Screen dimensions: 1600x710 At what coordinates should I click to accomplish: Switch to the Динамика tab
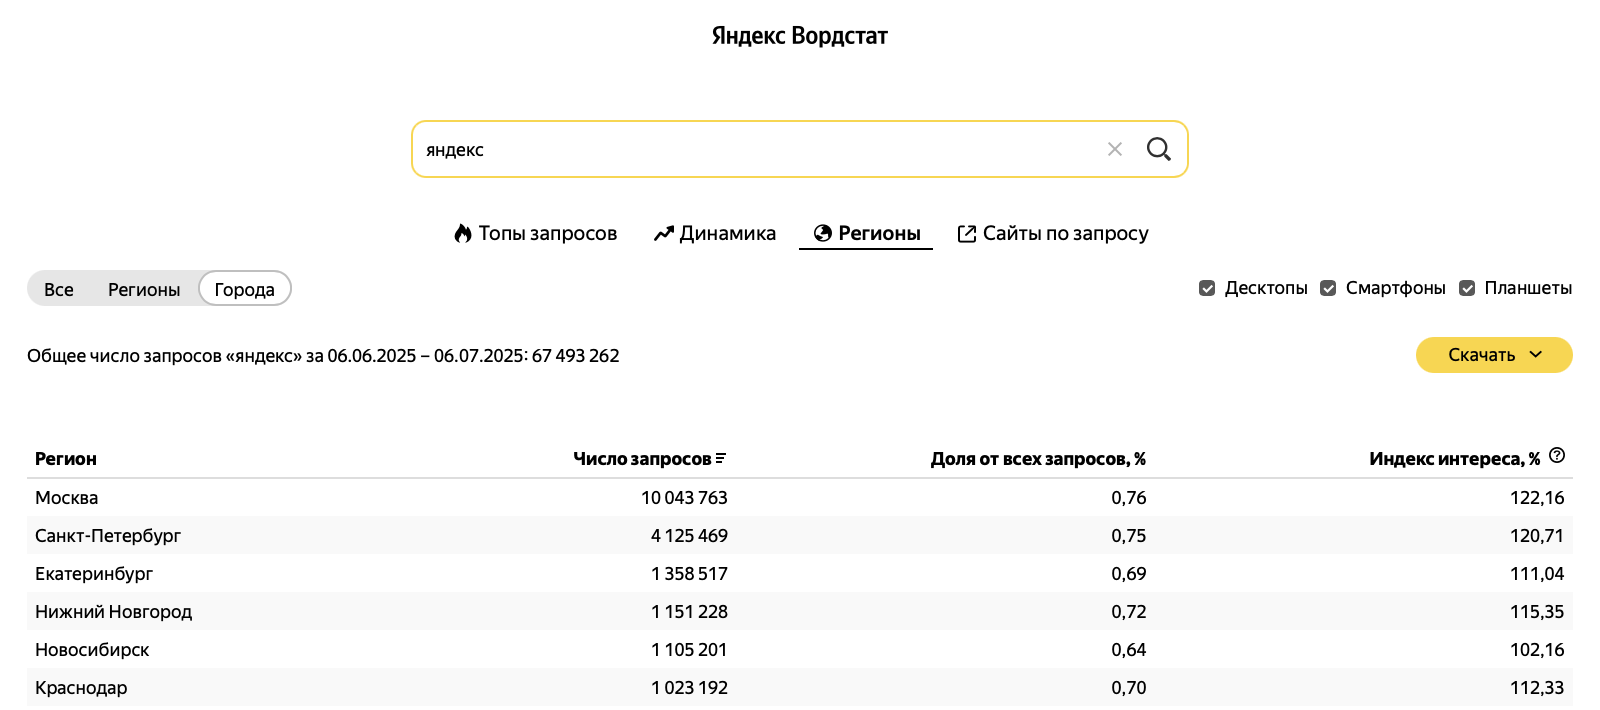[714, 233]
